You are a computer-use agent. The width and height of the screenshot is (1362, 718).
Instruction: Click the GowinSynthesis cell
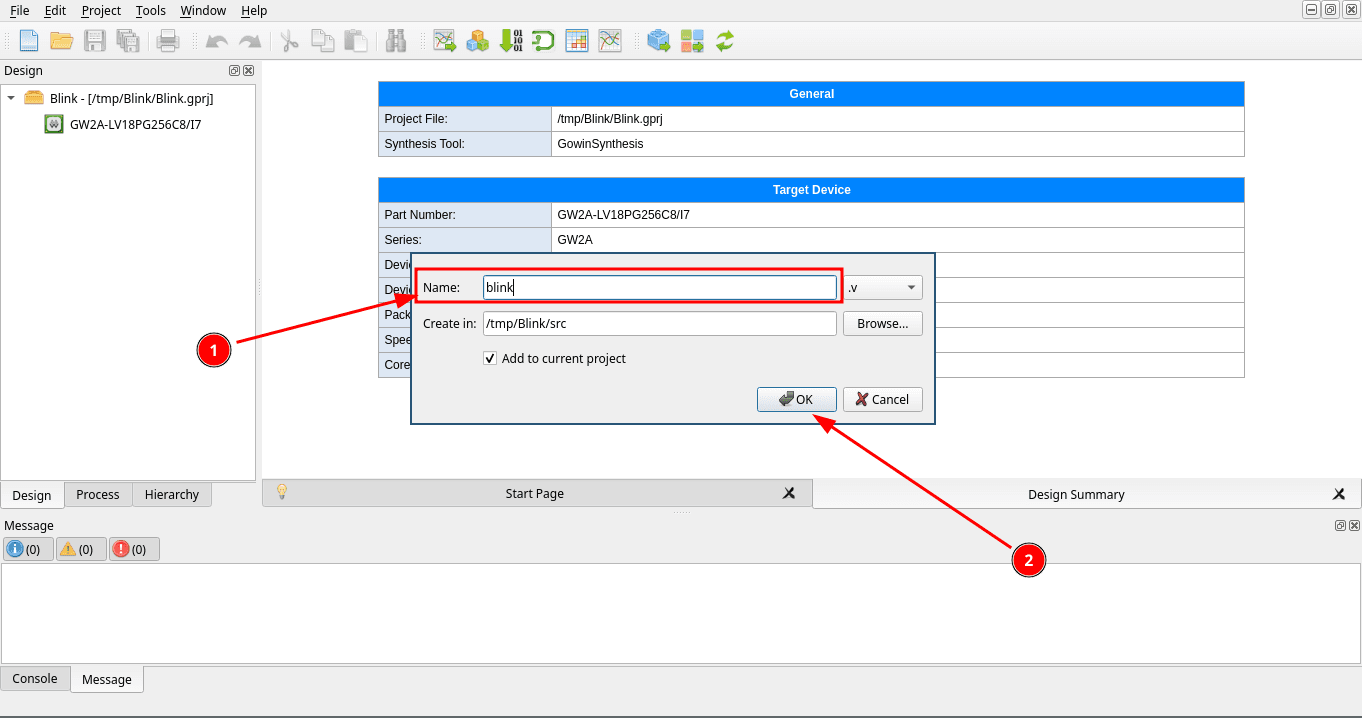pos(898,144)
